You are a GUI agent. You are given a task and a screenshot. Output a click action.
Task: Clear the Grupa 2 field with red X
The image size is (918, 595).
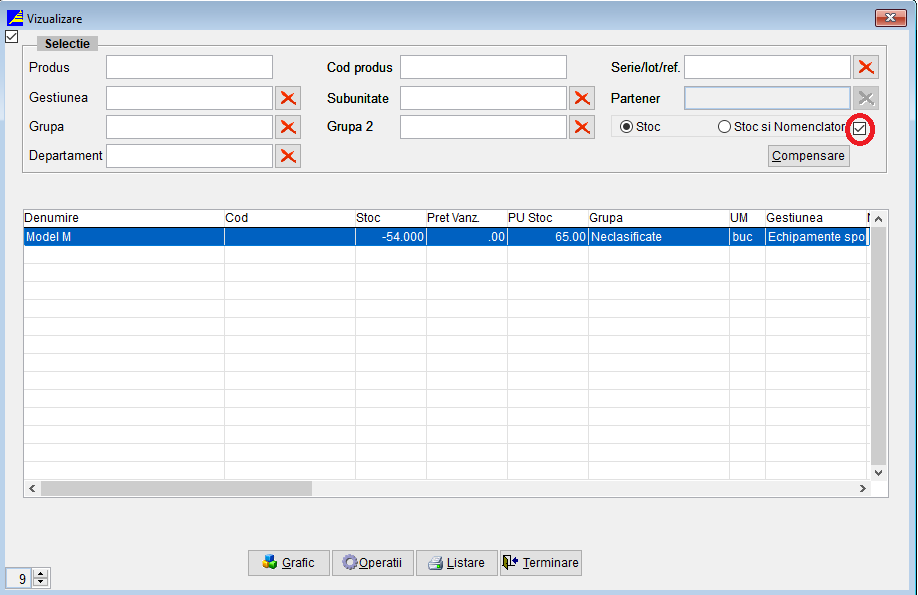(582, 127)
